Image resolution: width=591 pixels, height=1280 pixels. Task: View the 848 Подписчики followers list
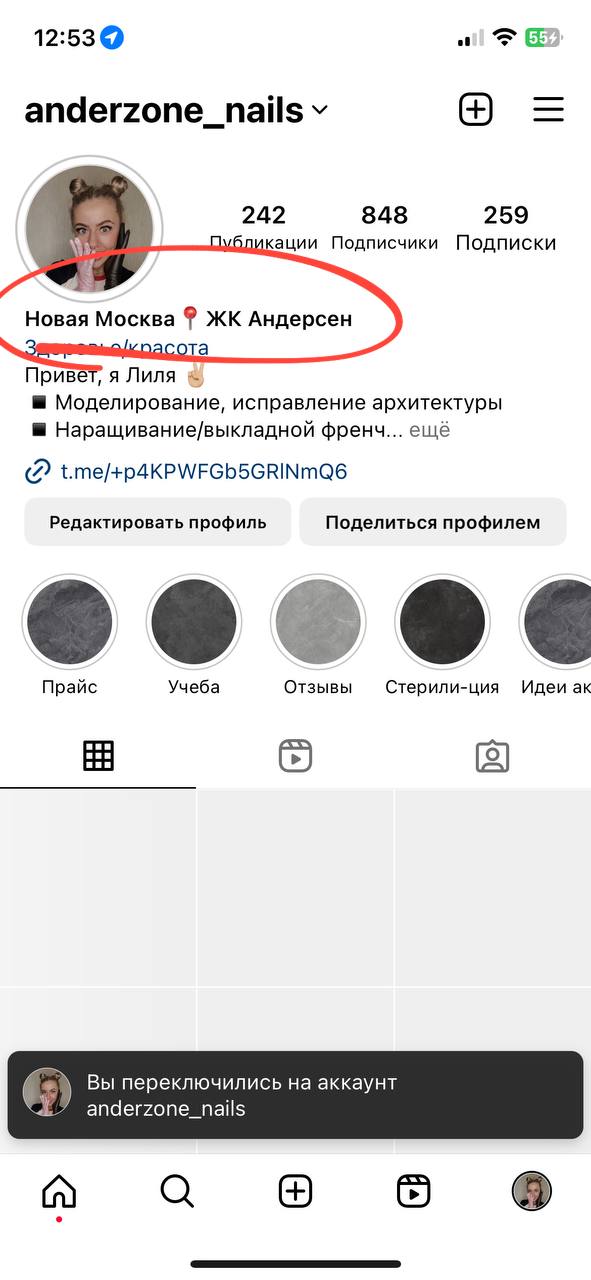coord(385,228)
